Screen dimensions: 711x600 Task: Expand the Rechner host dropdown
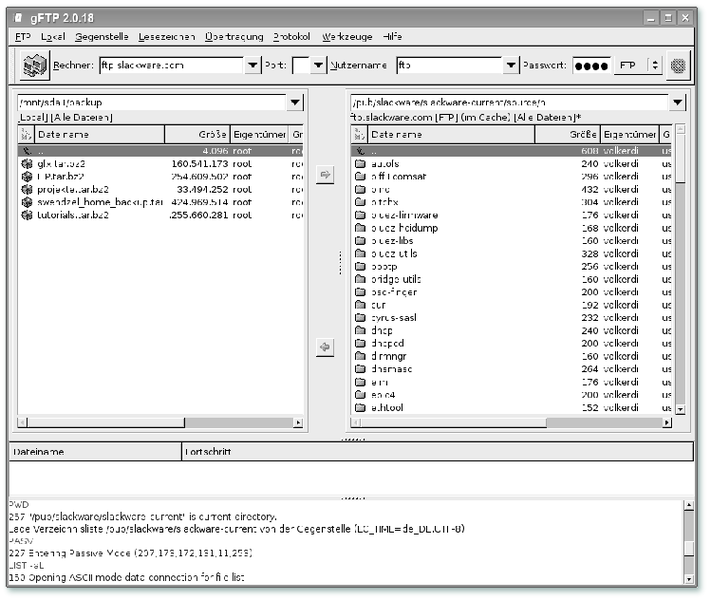pyautogui.click(x=252, y=66)
